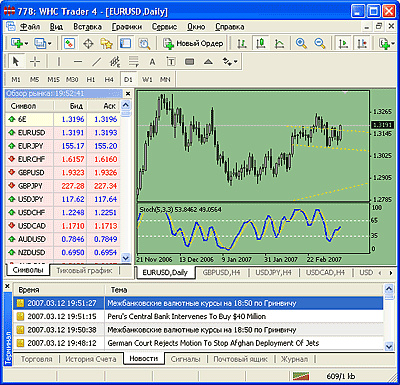Click the Market Watch vertical scrollbar thumb
The height and width of the screenshot is (385, 400).
coord(126,114)
